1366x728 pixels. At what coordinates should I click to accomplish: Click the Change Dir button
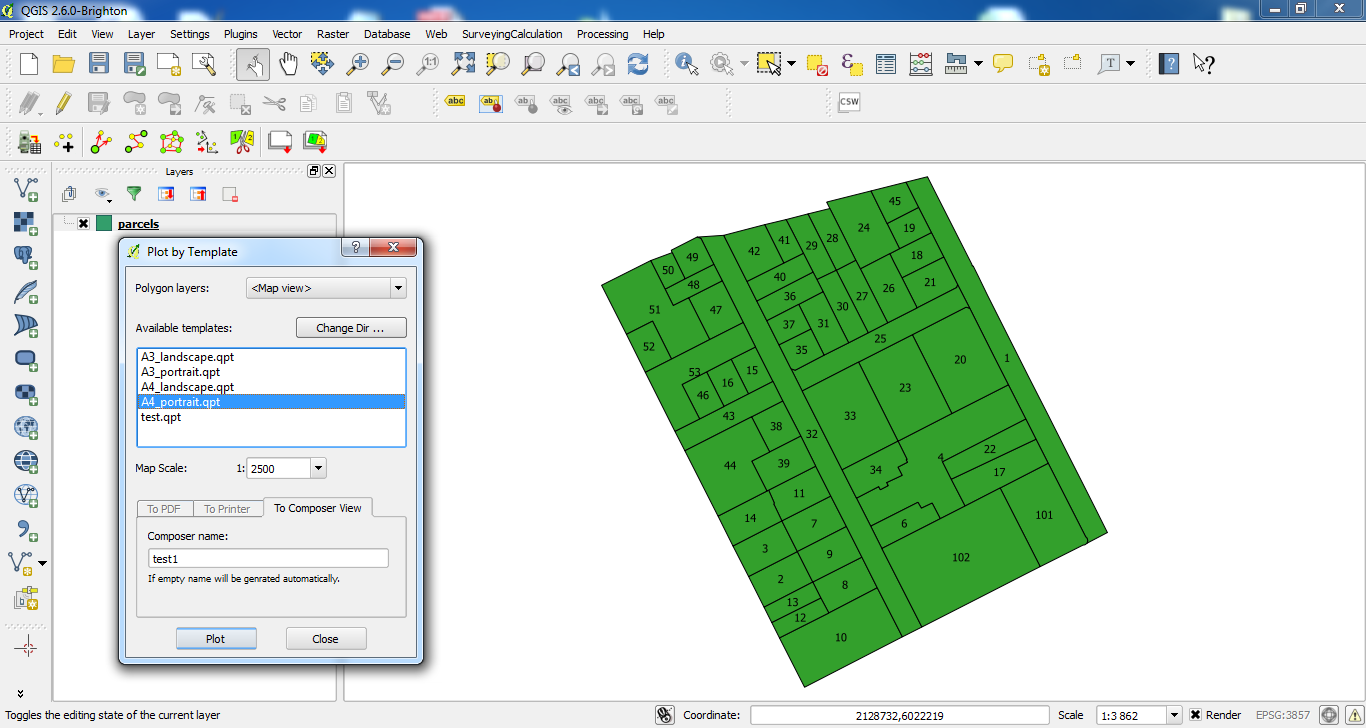pyautogui.click(x=351, y=328)
